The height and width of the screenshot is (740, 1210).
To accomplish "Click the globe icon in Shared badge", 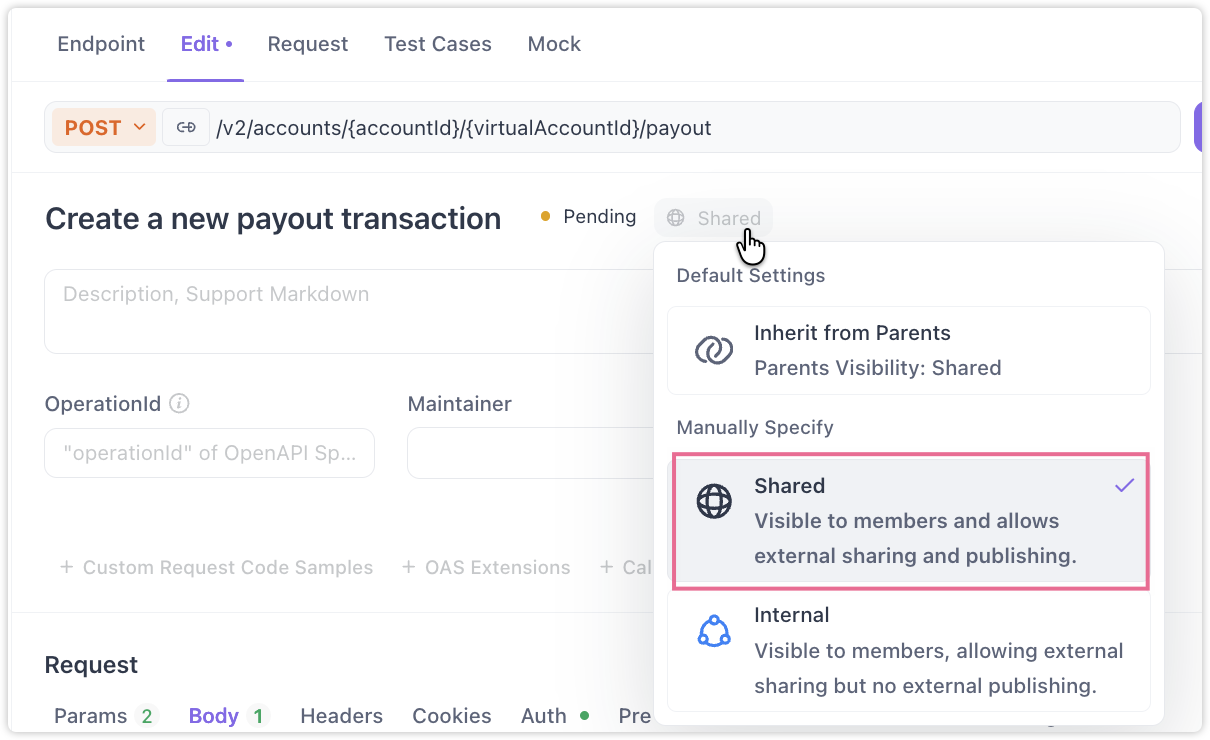I will (676, 218).
